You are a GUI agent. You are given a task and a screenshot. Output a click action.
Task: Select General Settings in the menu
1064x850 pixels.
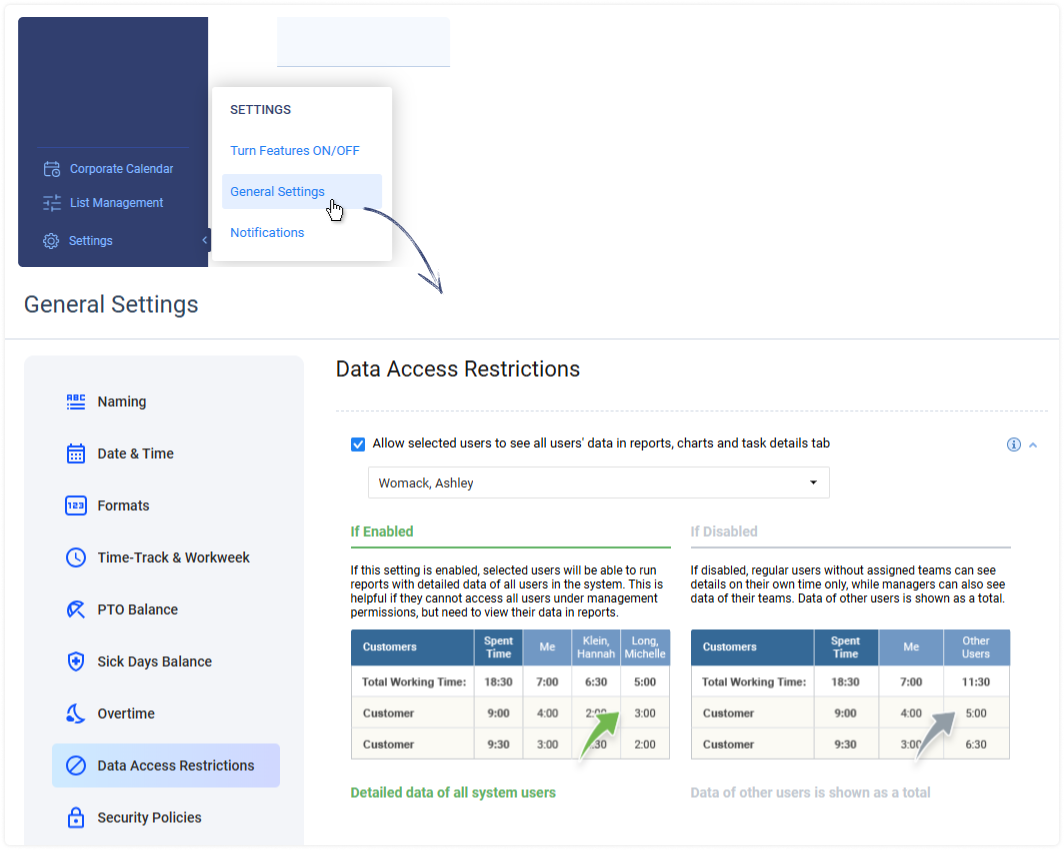277,191
